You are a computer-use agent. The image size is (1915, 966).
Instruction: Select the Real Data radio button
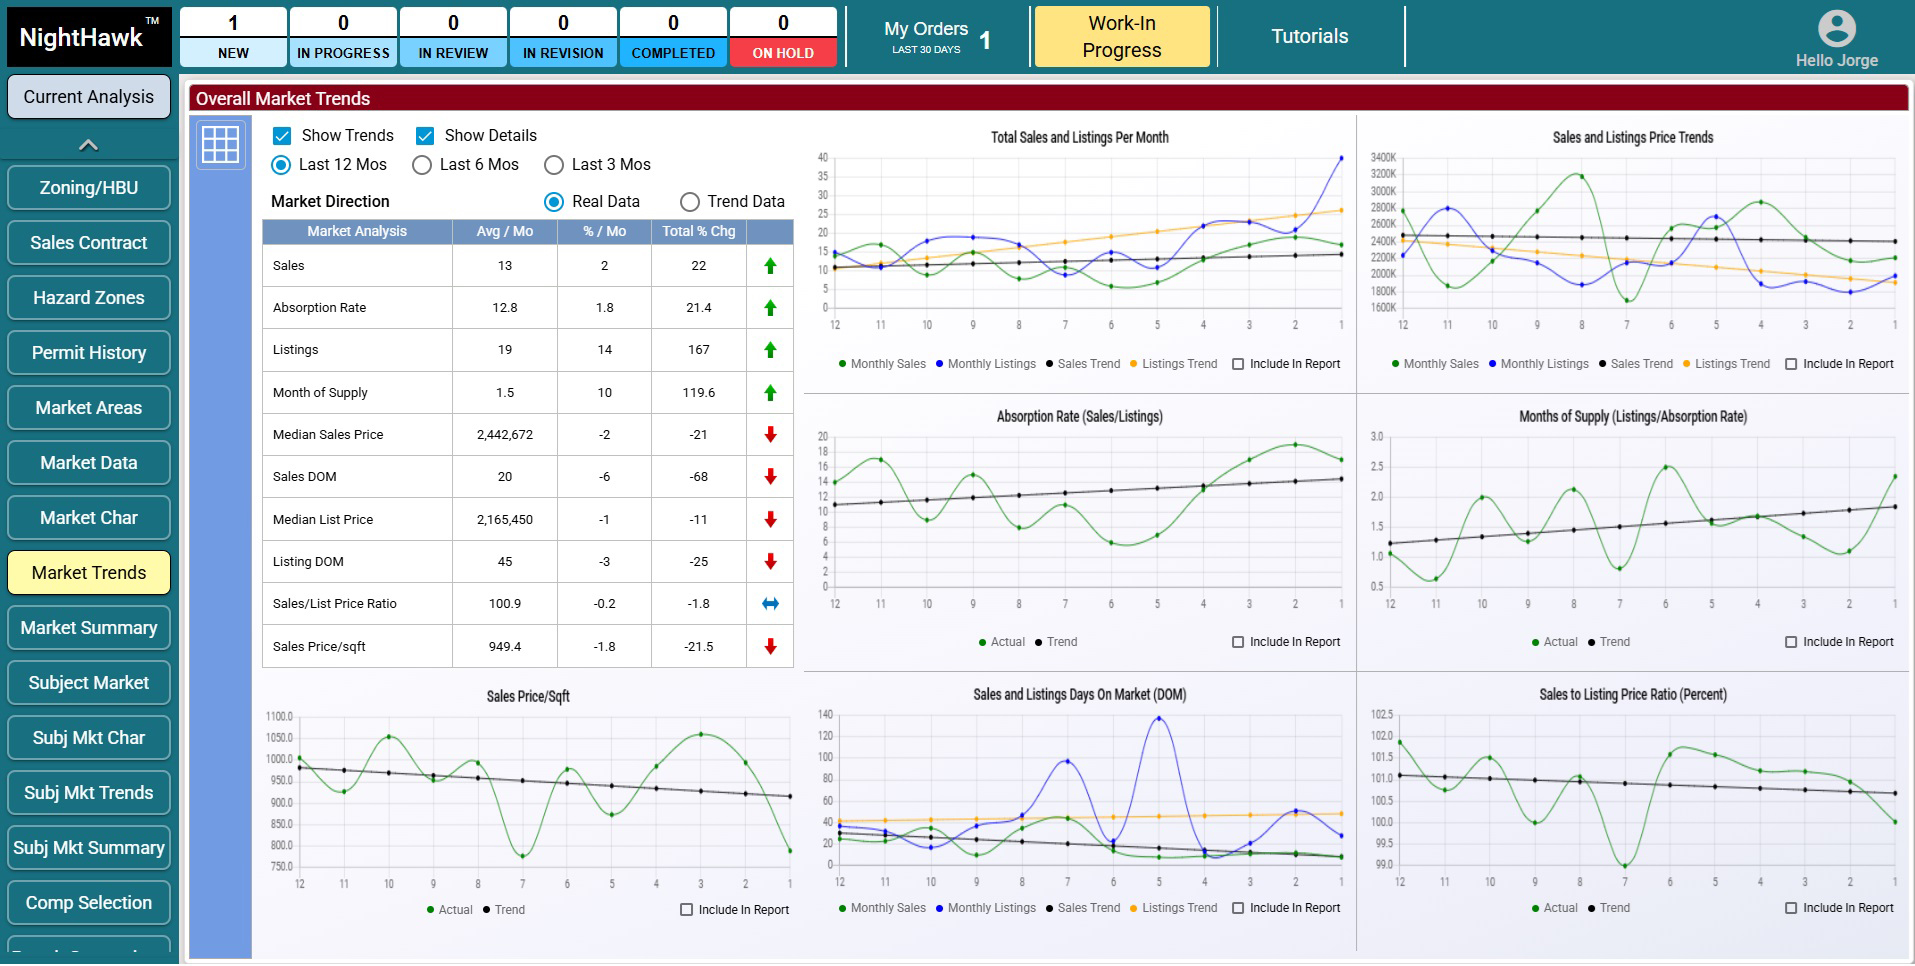click(x=554, y=202)
